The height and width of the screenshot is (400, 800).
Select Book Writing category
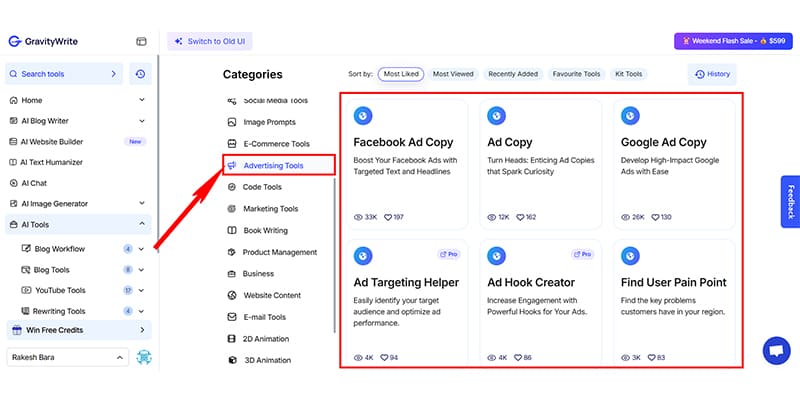click(258, 231)
